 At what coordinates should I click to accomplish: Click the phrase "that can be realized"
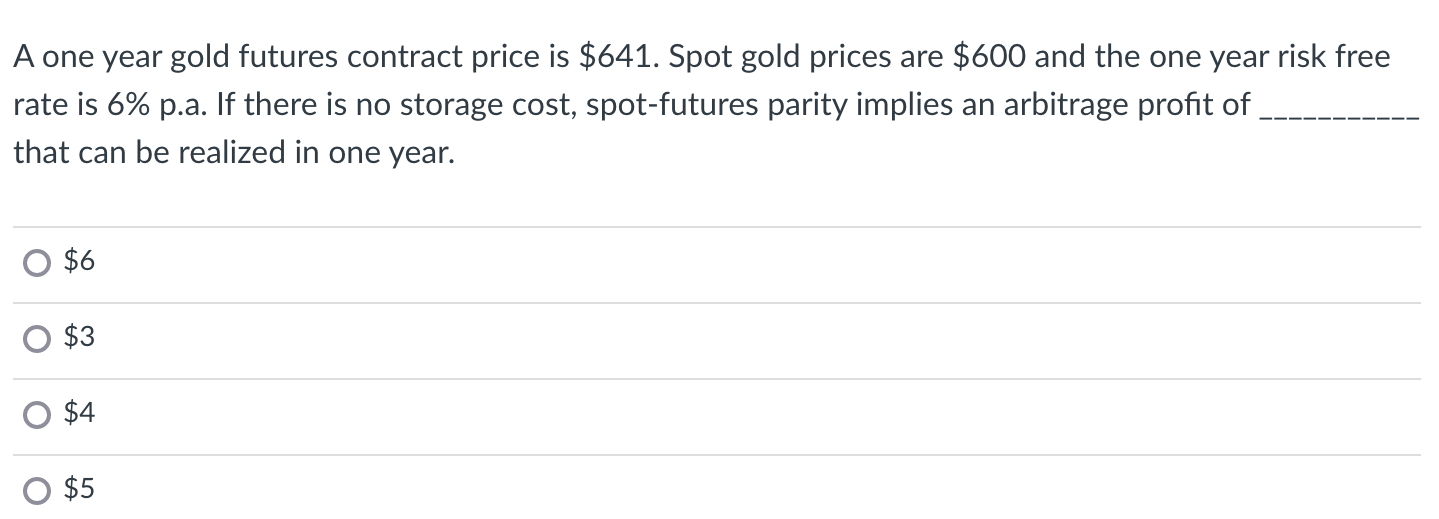point(150,153)
